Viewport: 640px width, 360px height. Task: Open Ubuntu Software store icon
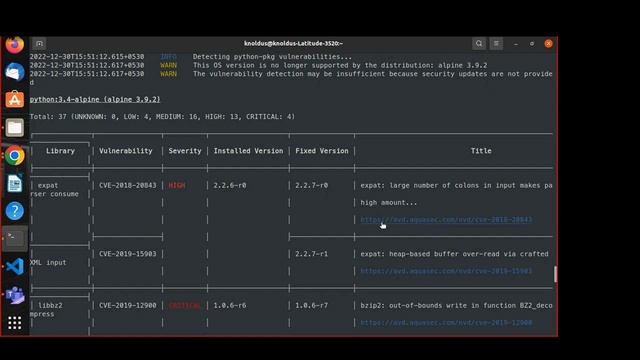[15, 100]
